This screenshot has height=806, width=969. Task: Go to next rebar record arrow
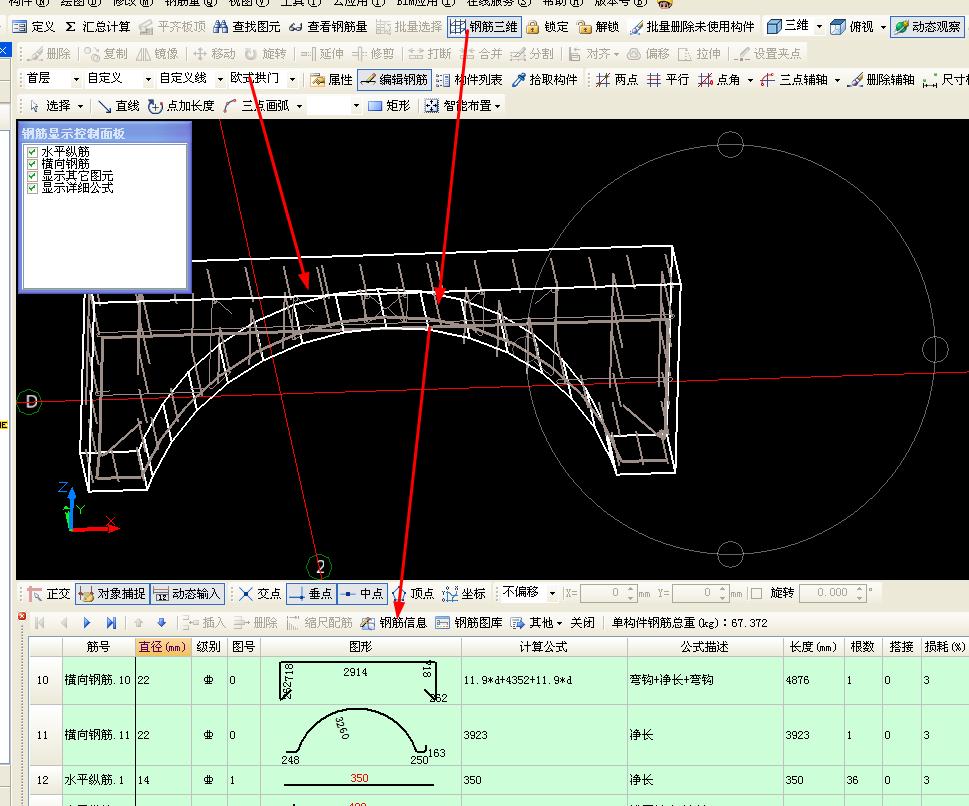(87, 622)
